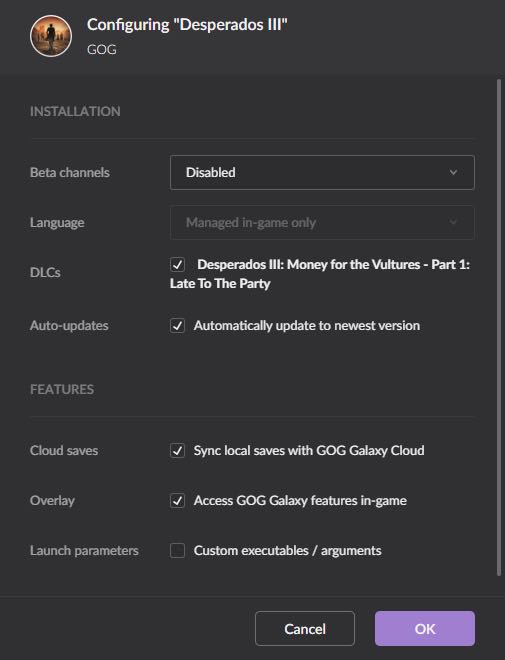Click the Configuring Desperados III title text
This screenshot has width=505, height=660.
[187, 25]
